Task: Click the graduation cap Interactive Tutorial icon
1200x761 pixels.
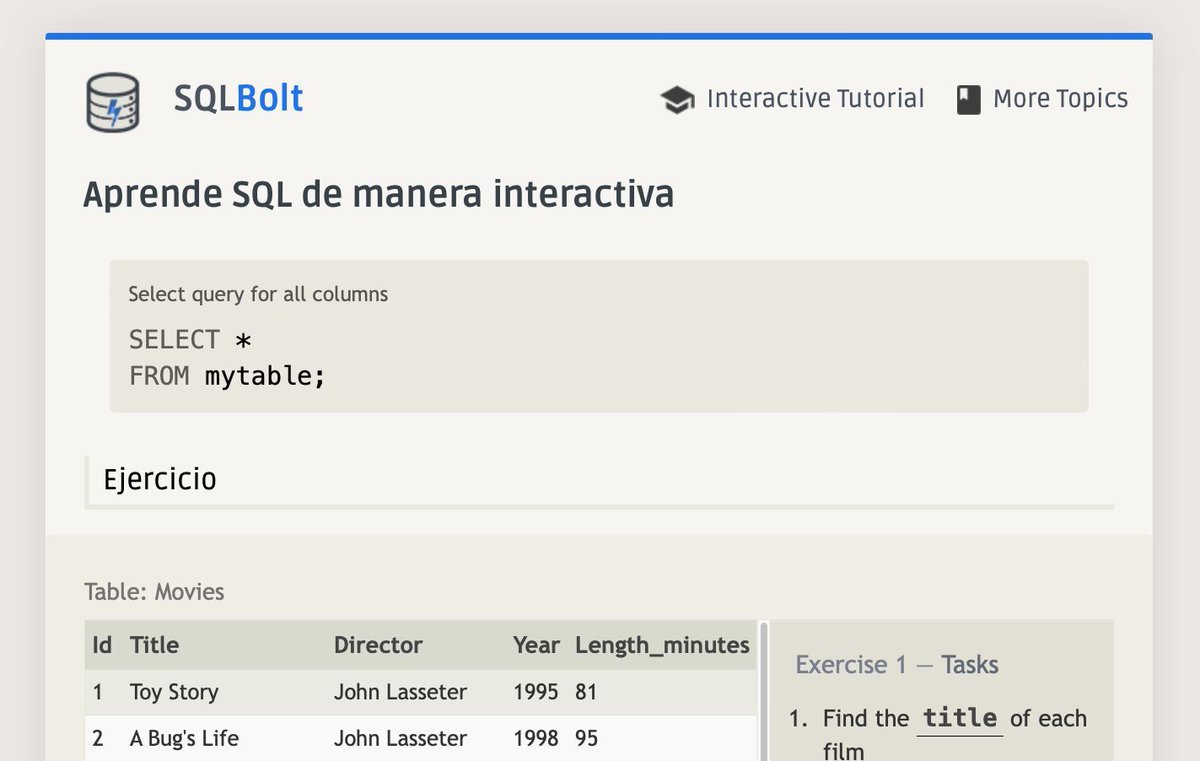Action: click(678, 99)
